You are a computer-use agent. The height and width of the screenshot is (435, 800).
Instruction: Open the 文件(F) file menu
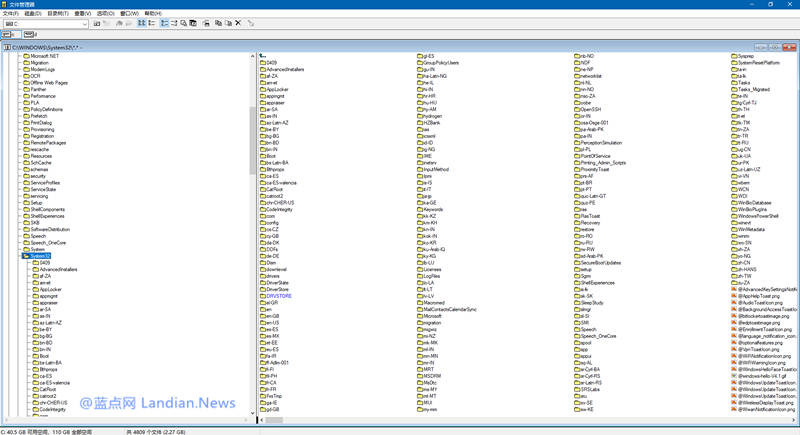pos(10,14)
